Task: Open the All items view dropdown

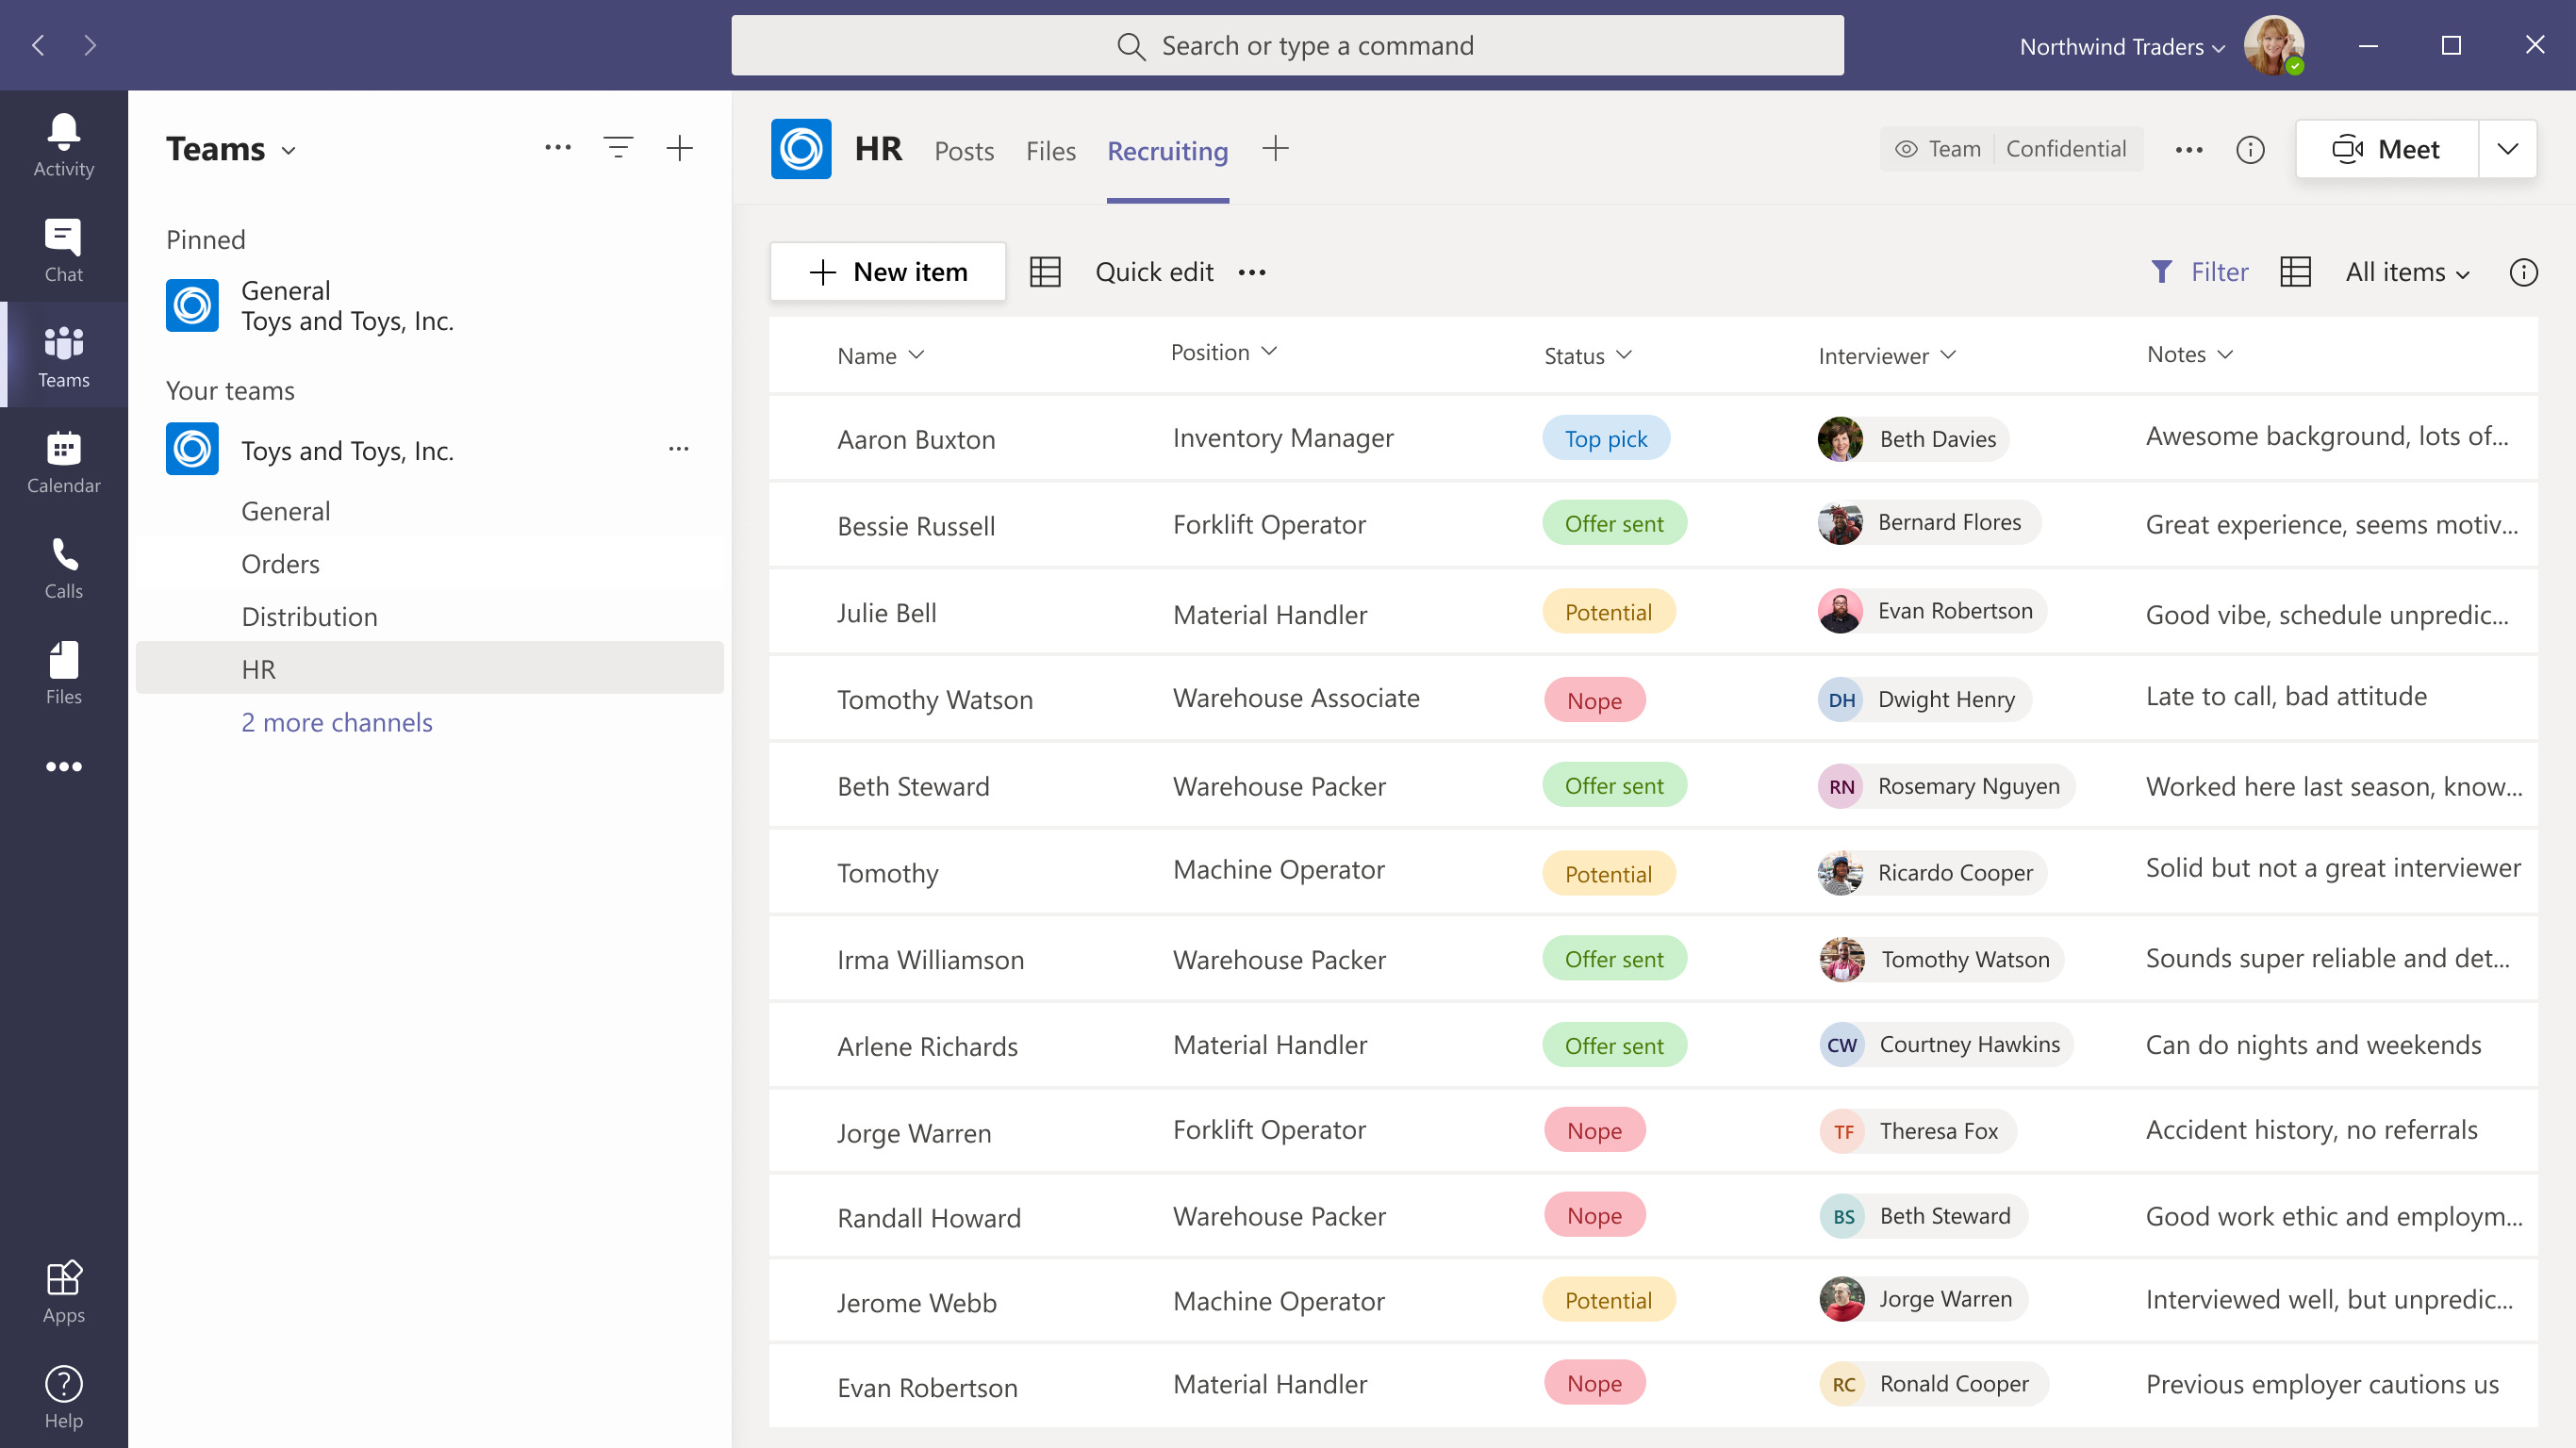Action: point(2405,271)
